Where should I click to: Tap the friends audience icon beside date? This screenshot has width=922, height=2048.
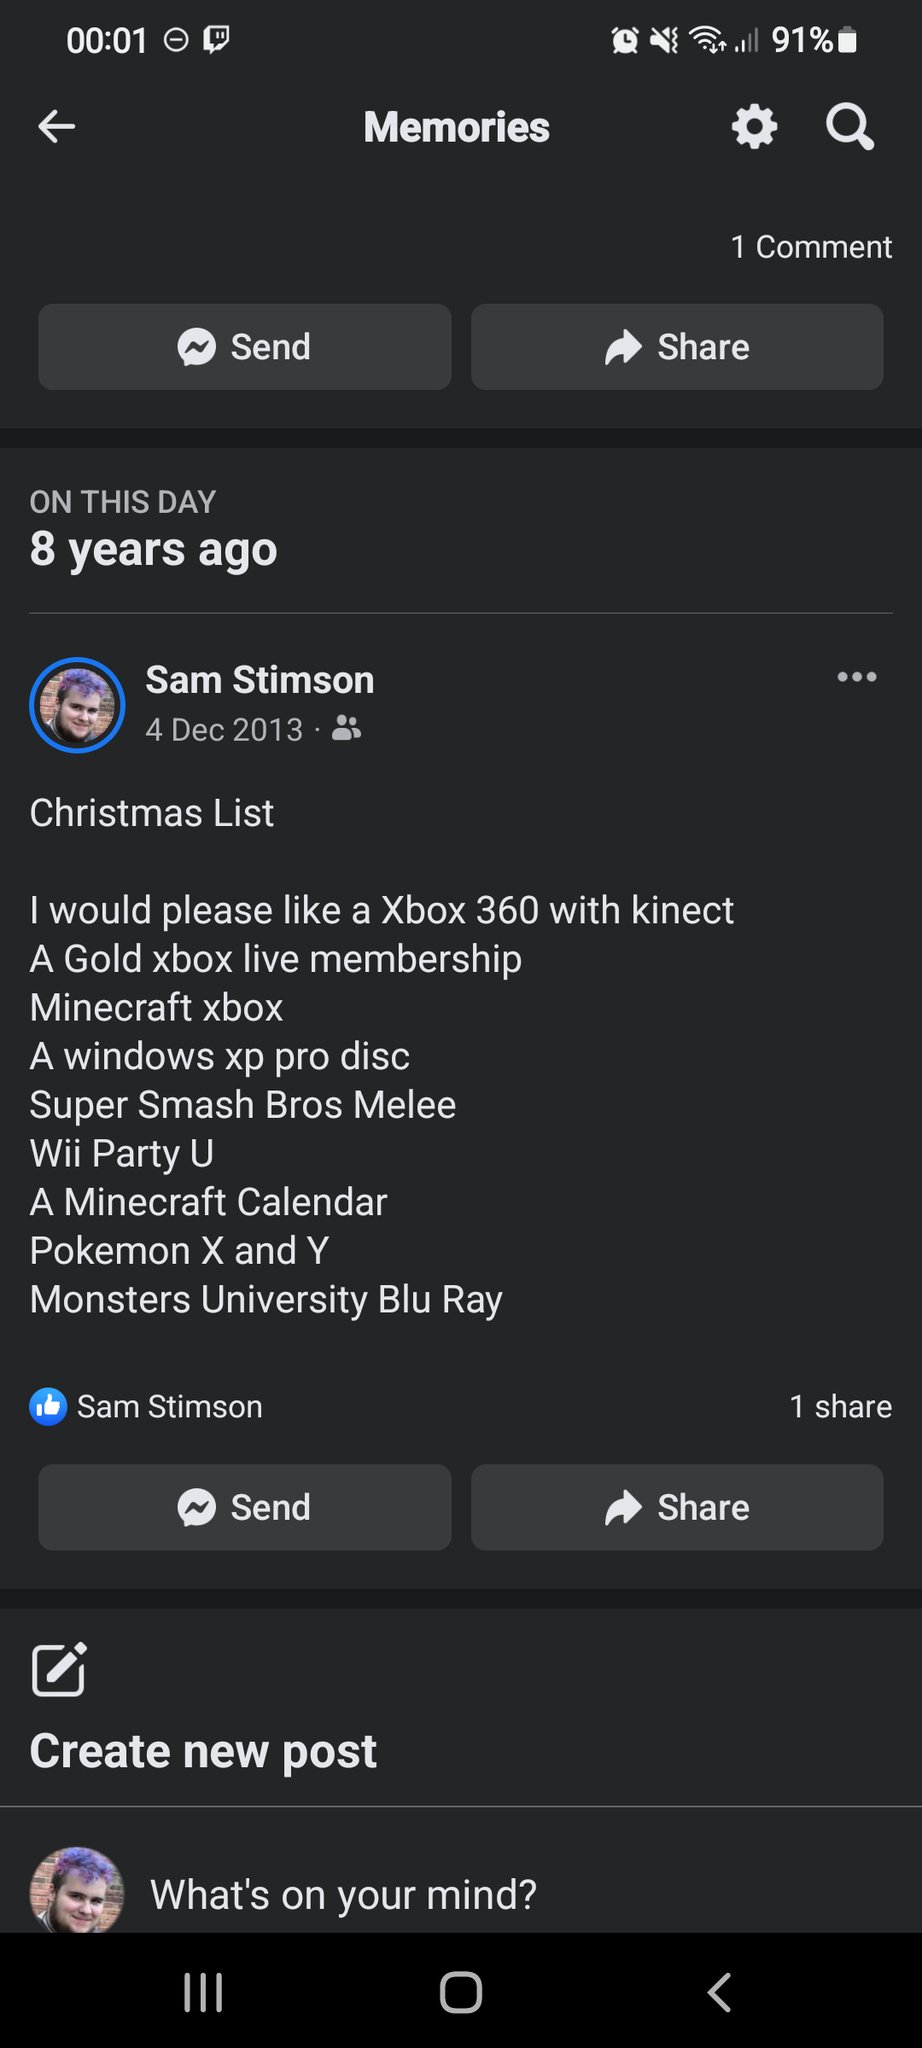coord(346,729)
